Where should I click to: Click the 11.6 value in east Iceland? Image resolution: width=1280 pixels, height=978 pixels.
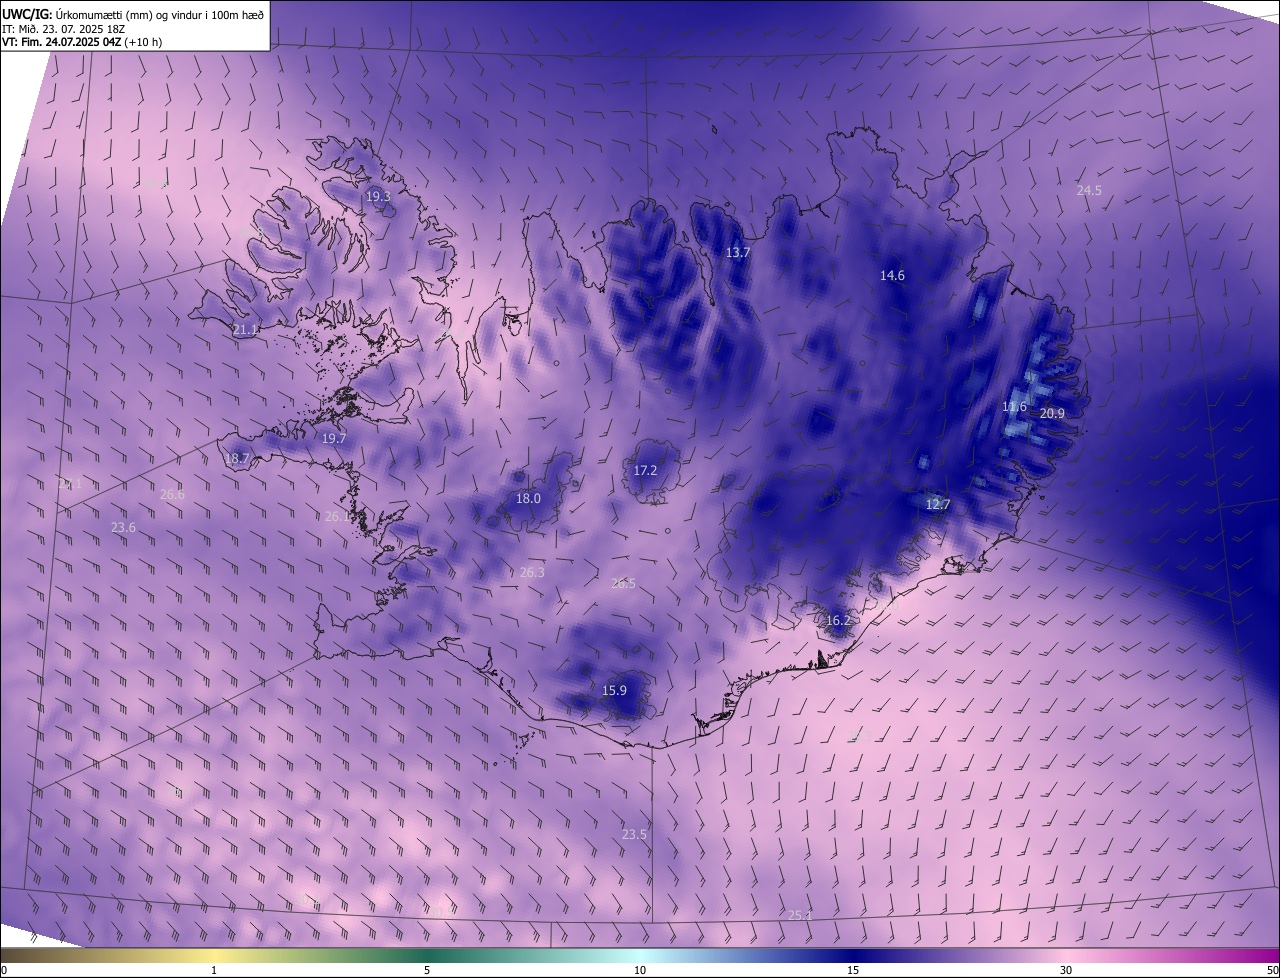click(x=1014, y=407)
